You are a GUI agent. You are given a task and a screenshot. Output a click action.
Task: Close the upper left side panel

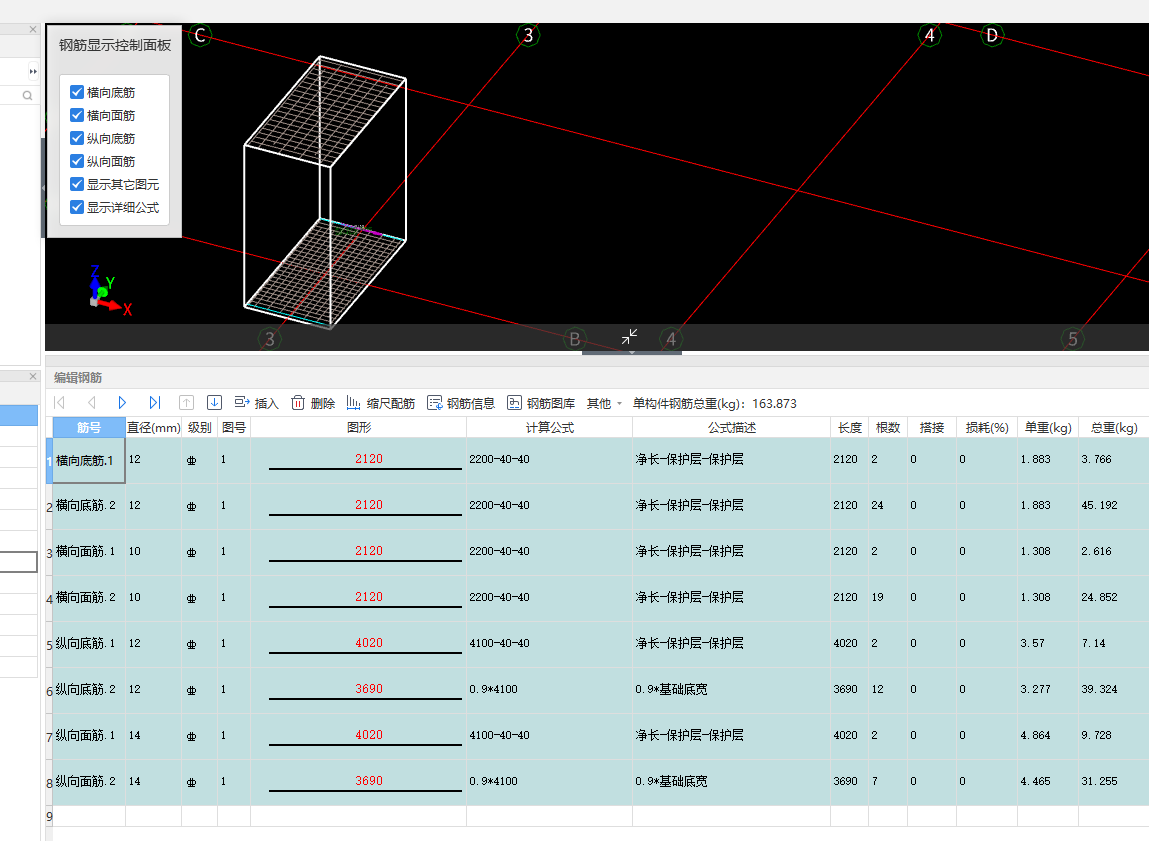33,29
